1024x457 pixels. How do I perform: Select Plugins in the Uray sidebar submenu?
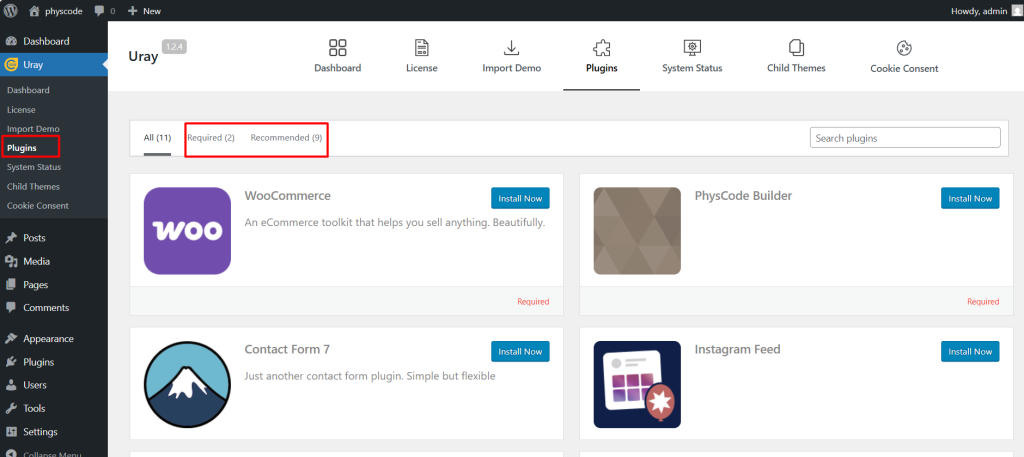(x=22, y=148)
